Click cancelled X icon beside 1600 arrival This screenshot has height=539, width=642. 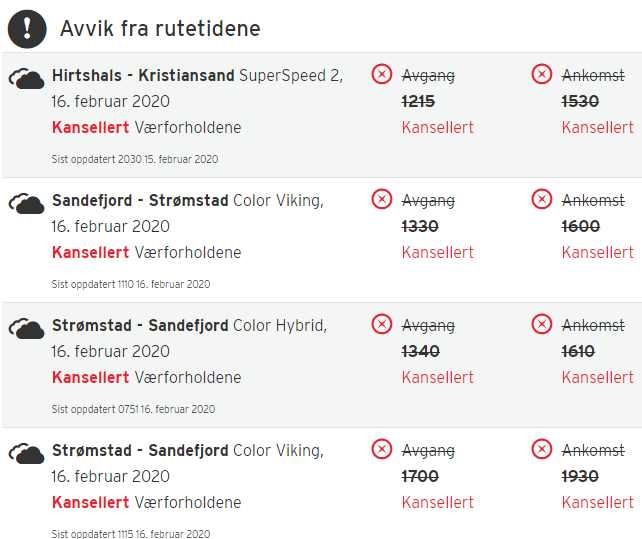pos(542,199)
